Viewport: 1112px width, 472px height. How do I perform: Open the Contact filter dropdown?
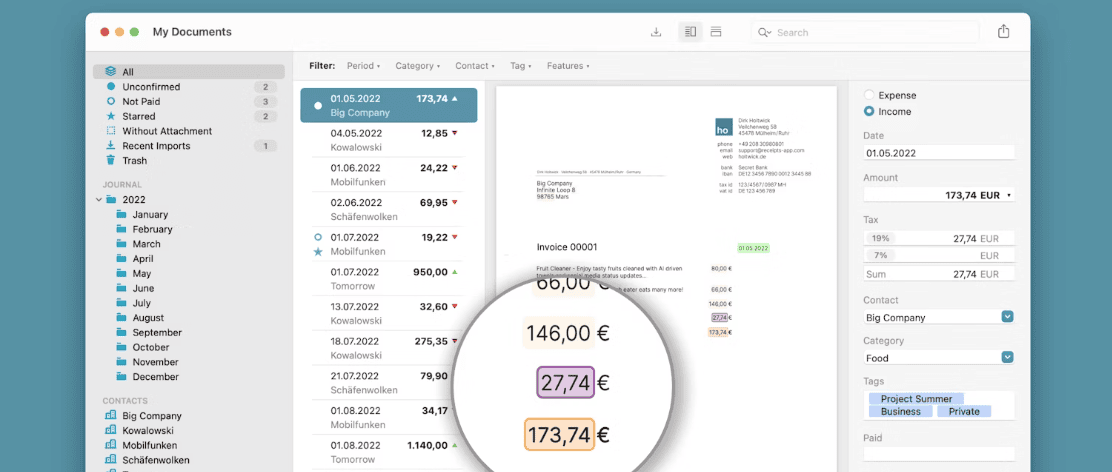click(474, 66)
